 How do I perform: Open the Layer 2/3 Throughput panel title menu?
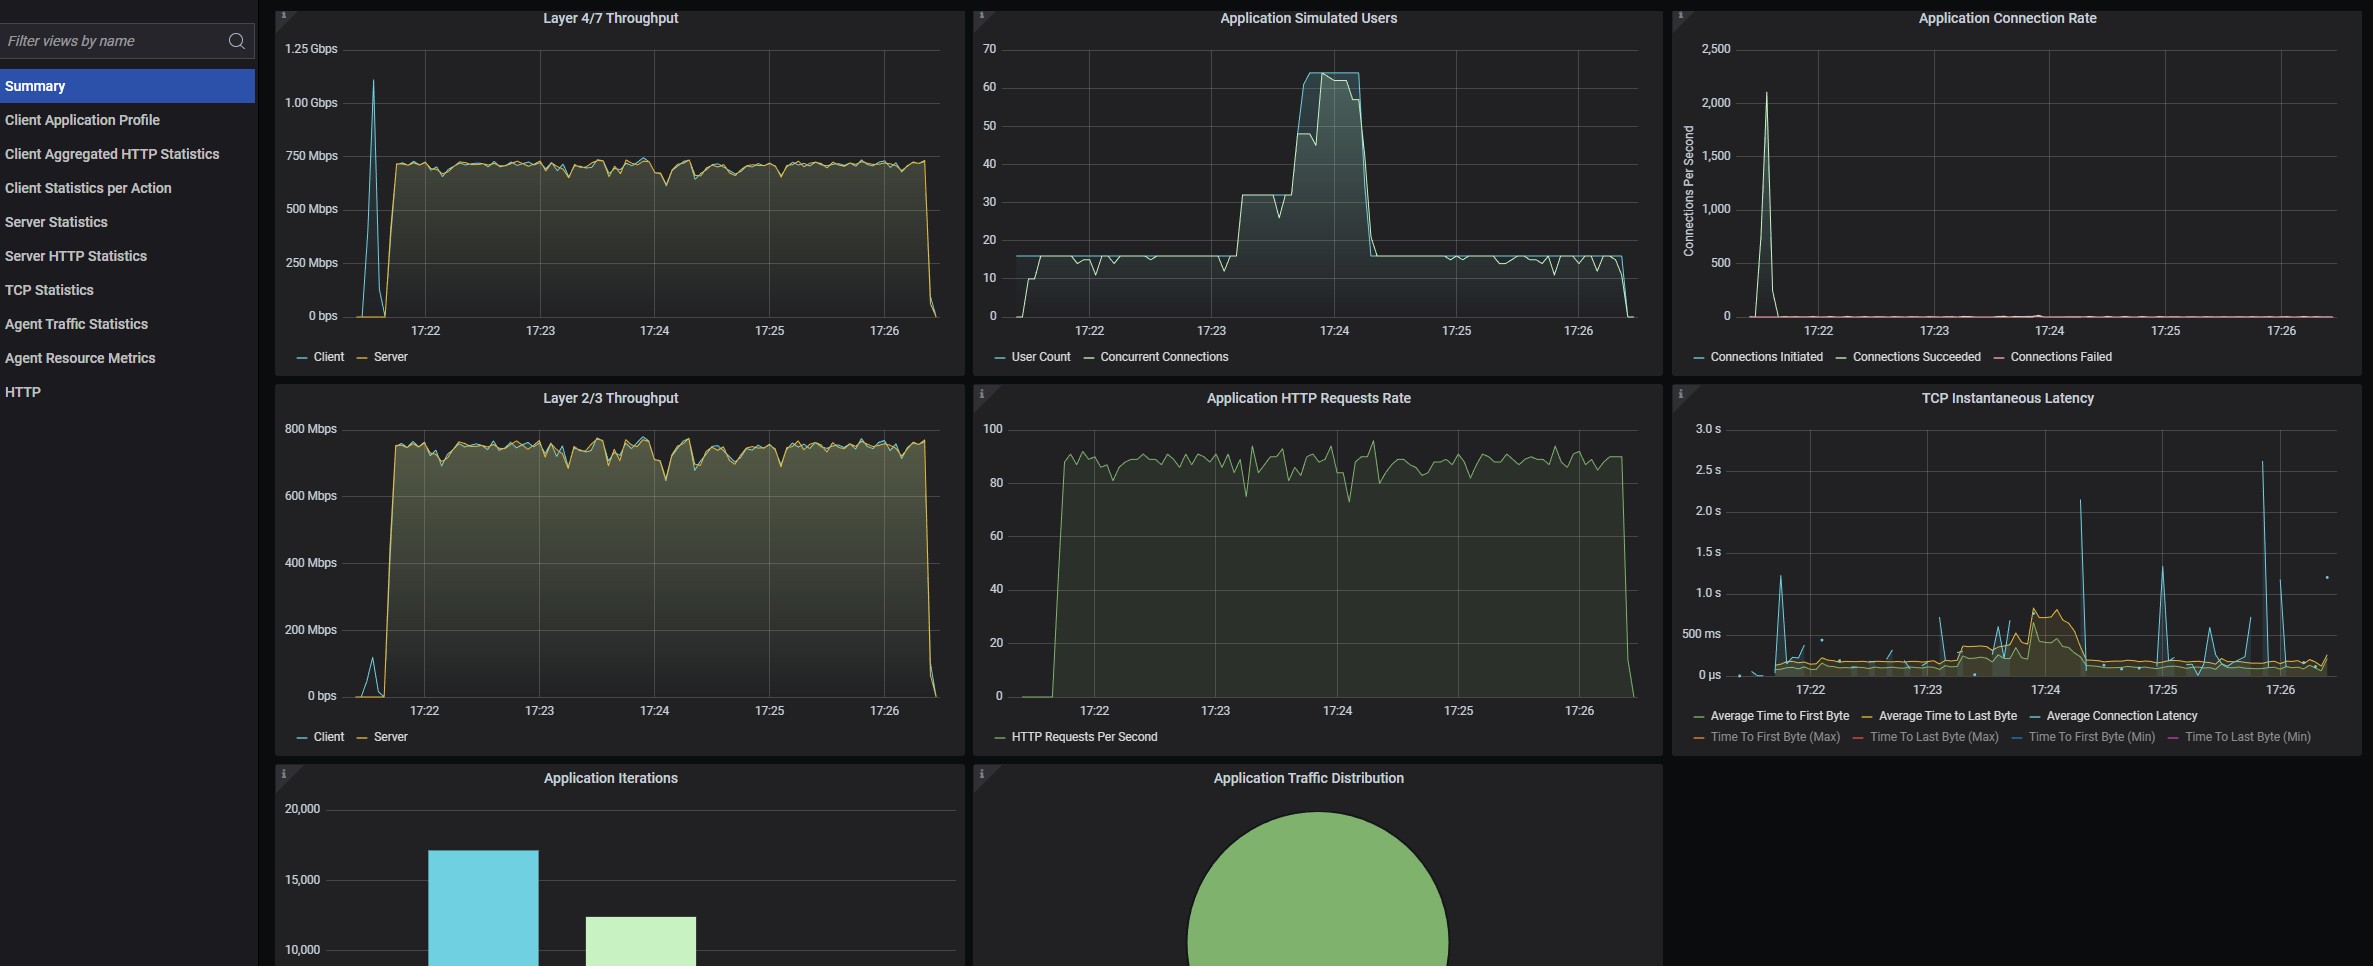point(610,398)
